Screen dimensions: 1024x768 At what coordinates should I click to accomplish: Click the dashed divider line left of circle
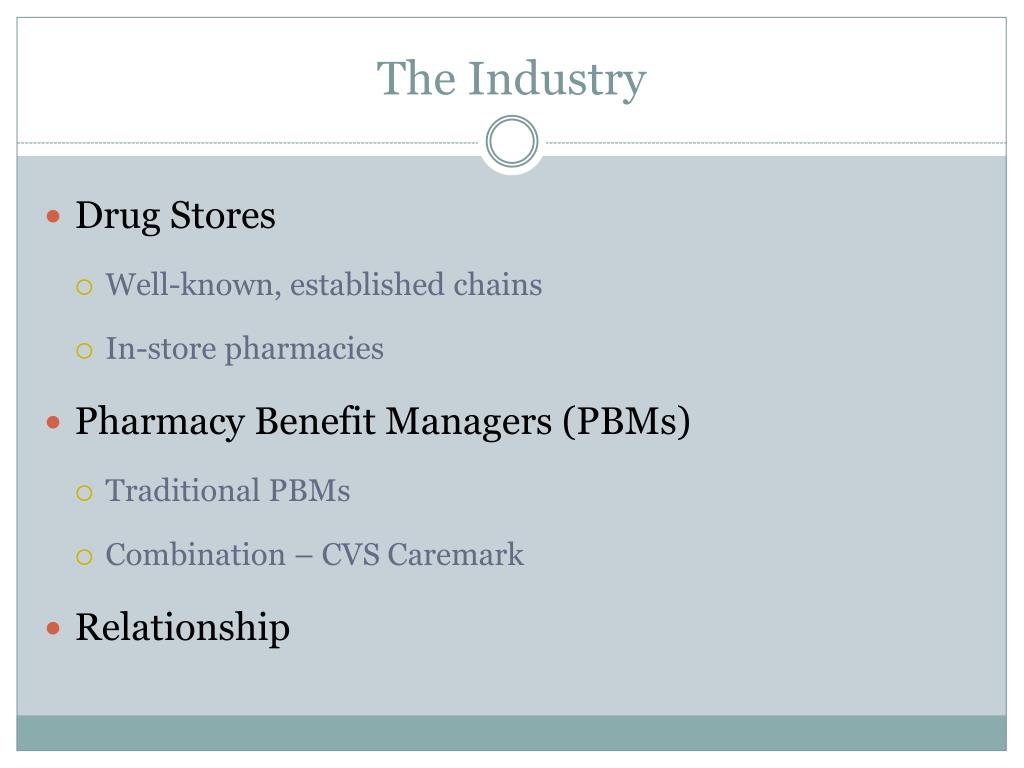point(248,142)
